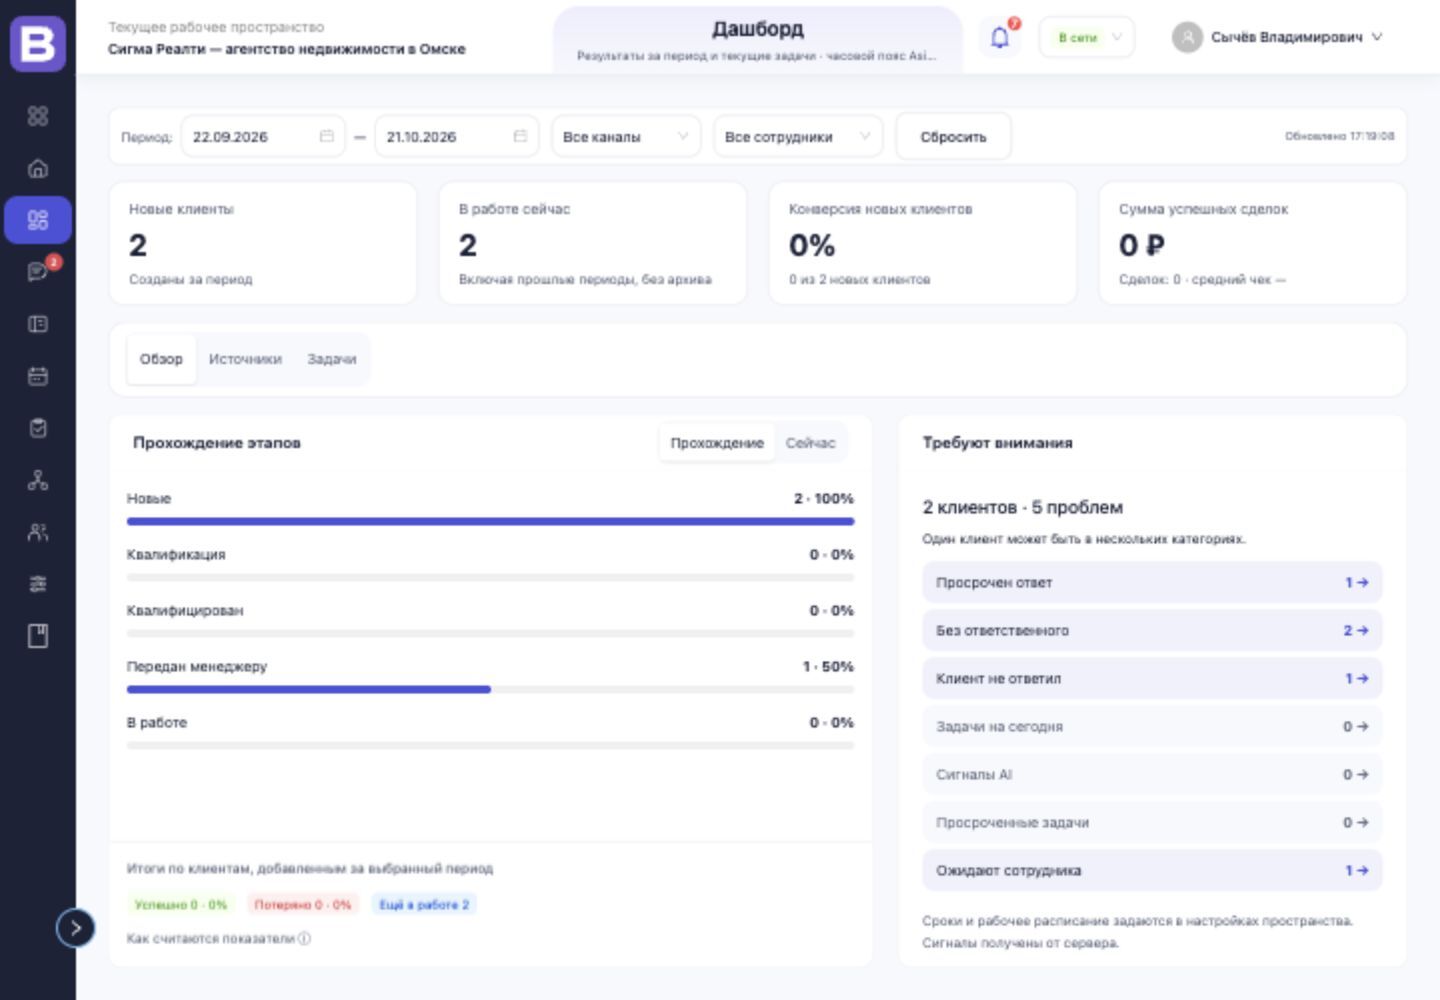Image resolution: width=1440 pixels, height=1000 pixels.
Task: Open the «Просроченные задачи» row
Action: tap(1152, 822)
